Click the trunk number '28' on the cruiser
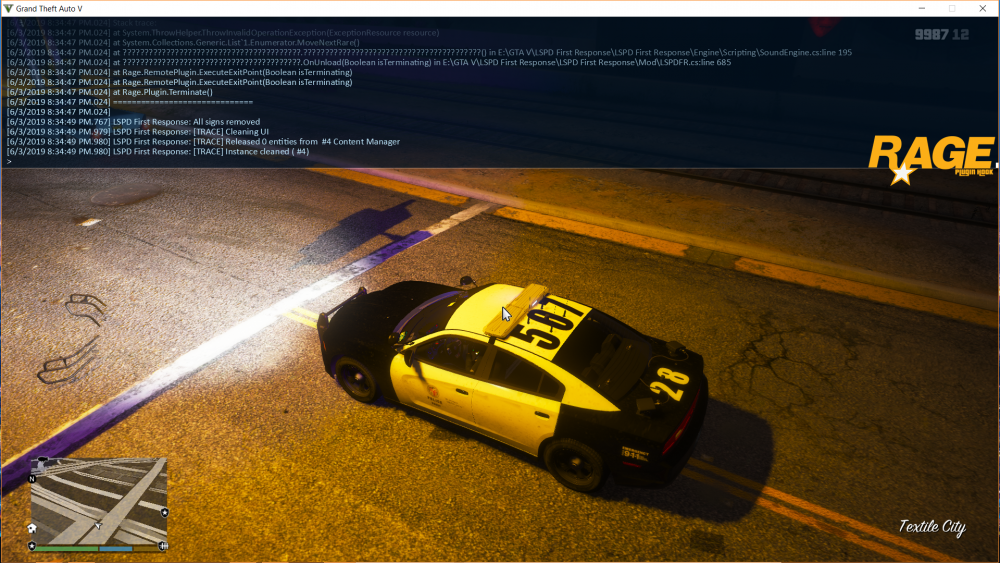 [670, 386]
